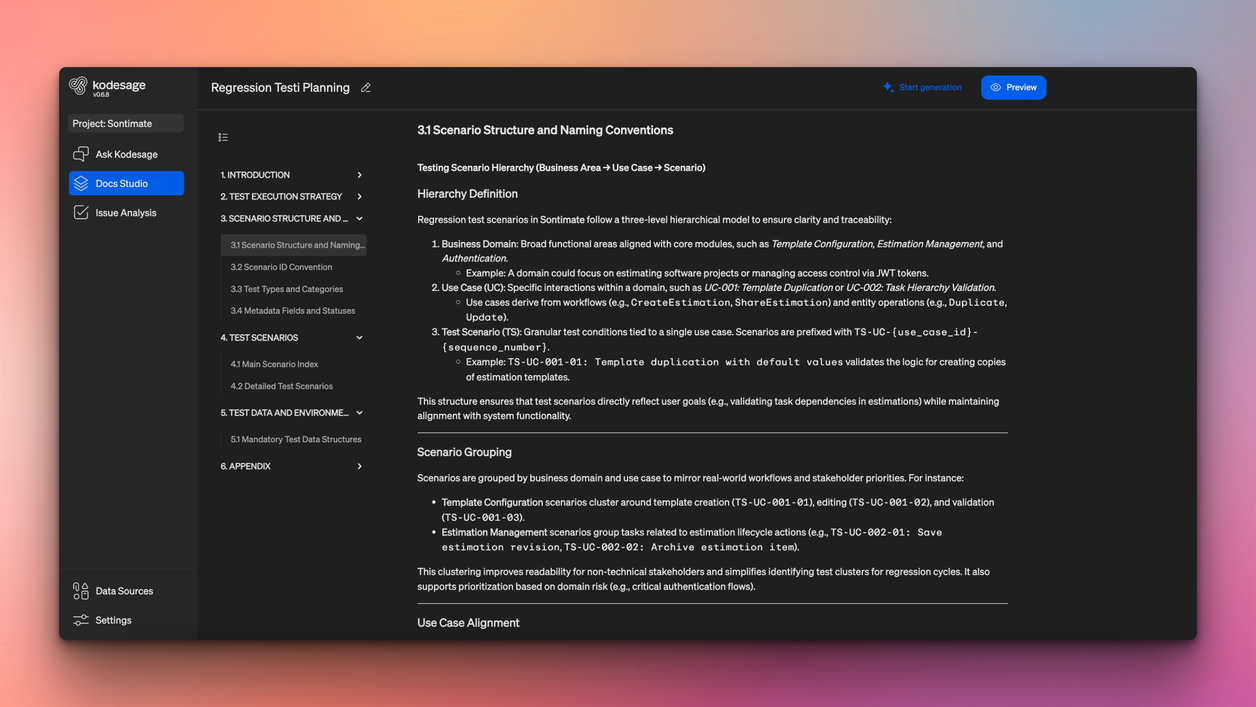Click the Issue Analysis checkmark icon

click(82, 212)
